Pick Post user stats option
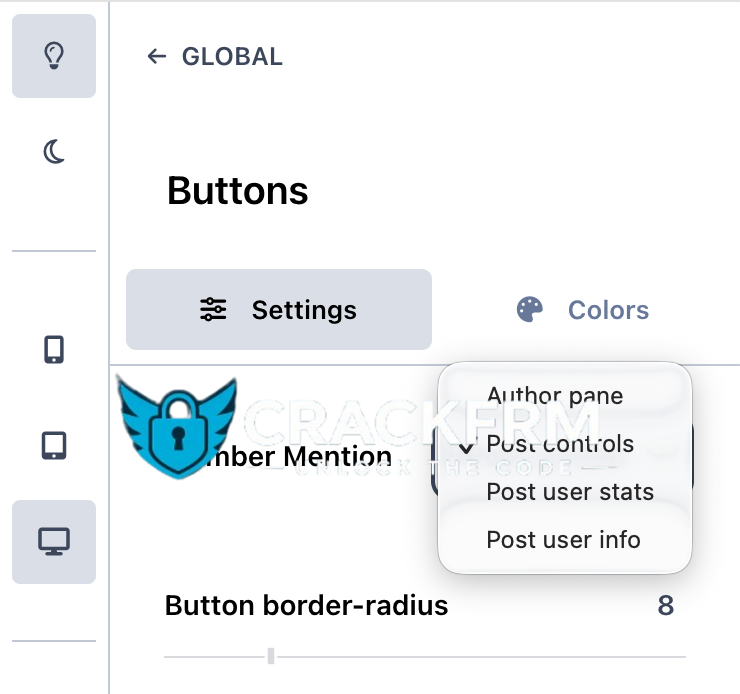Screen dimensions: 740x694 [570, 492]
